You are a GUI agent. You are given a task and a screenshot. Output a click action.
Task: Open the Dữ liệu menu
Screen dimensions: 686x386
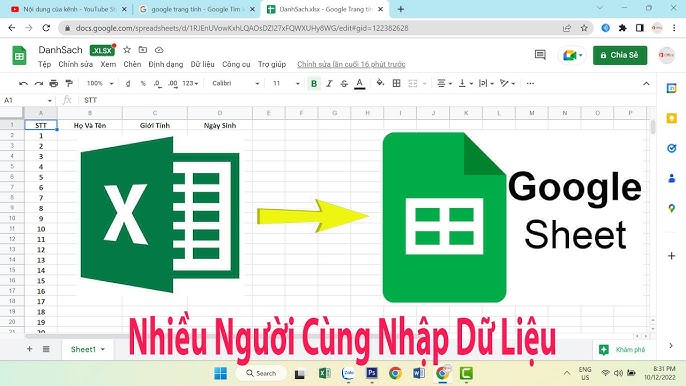[203, 64]
